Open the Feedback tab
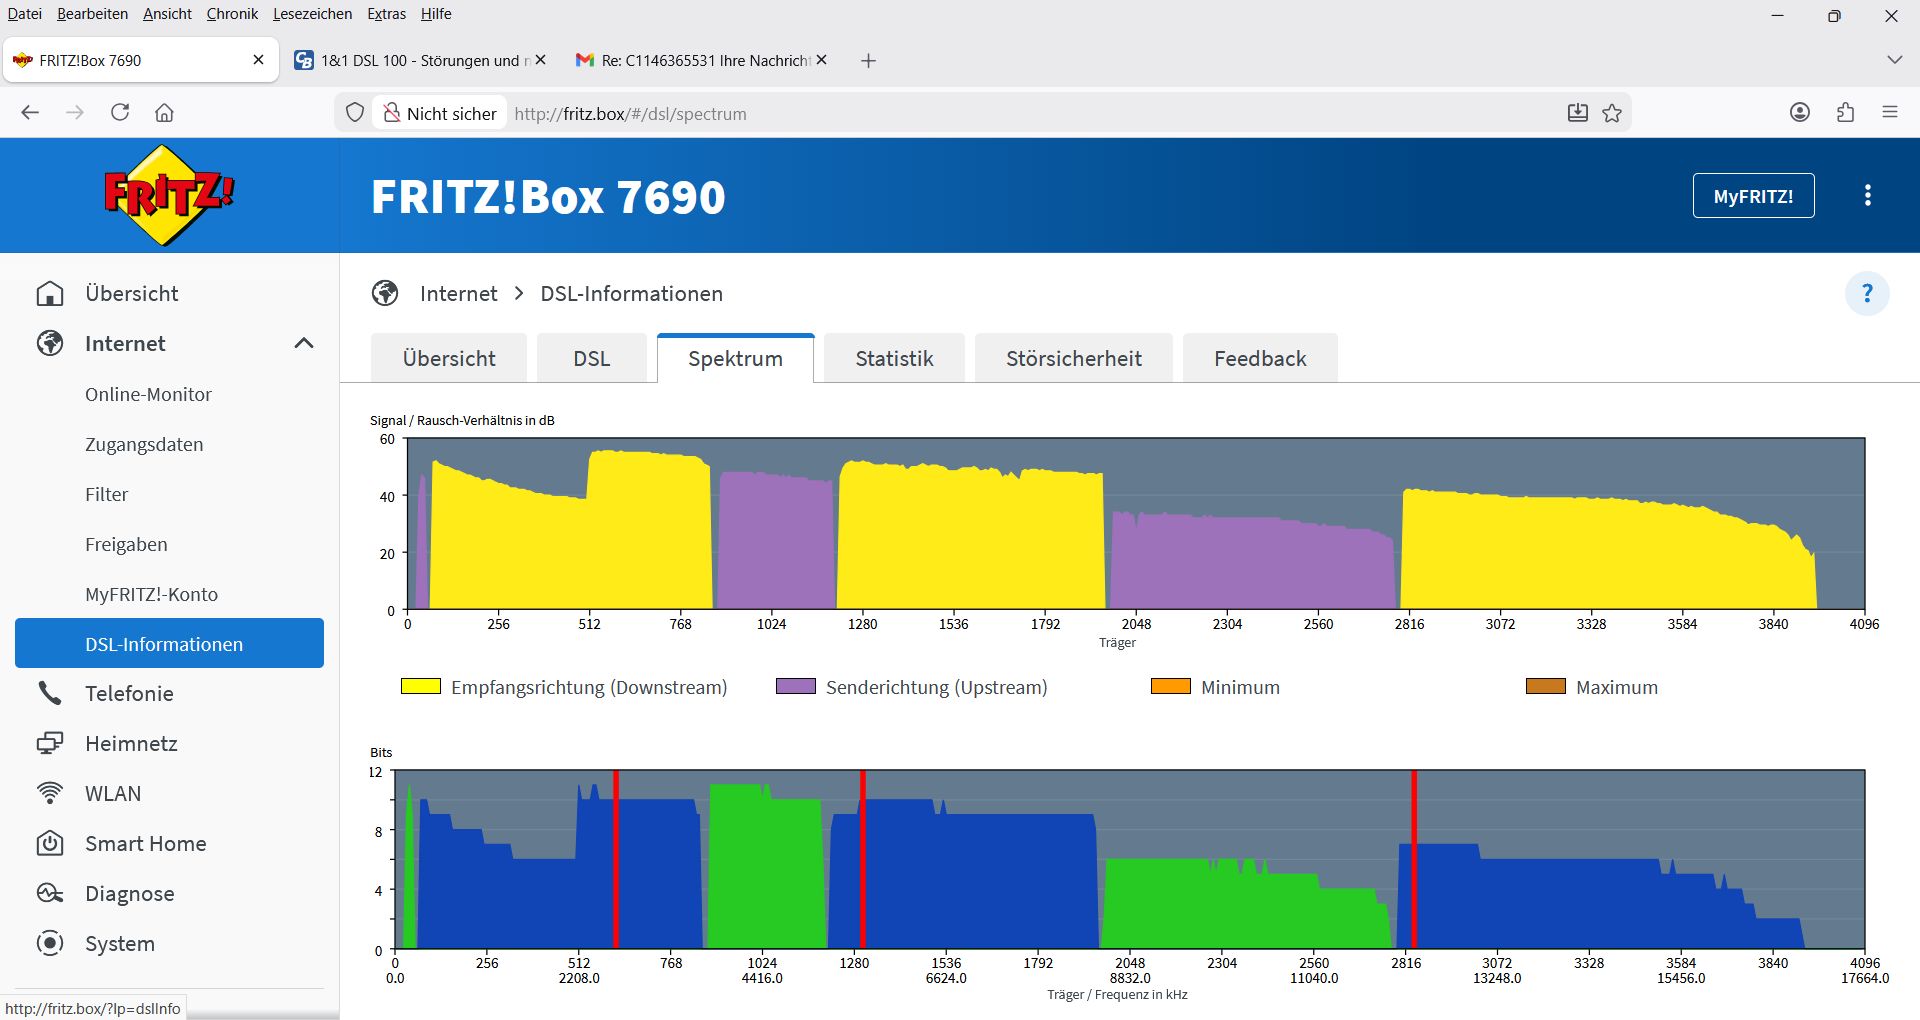1920x1020 pixels. [1260, 358]
